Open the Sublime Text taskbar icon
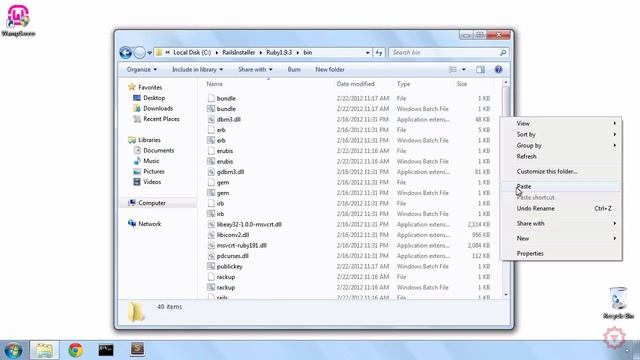640x360 pixels. coord(138,349)
